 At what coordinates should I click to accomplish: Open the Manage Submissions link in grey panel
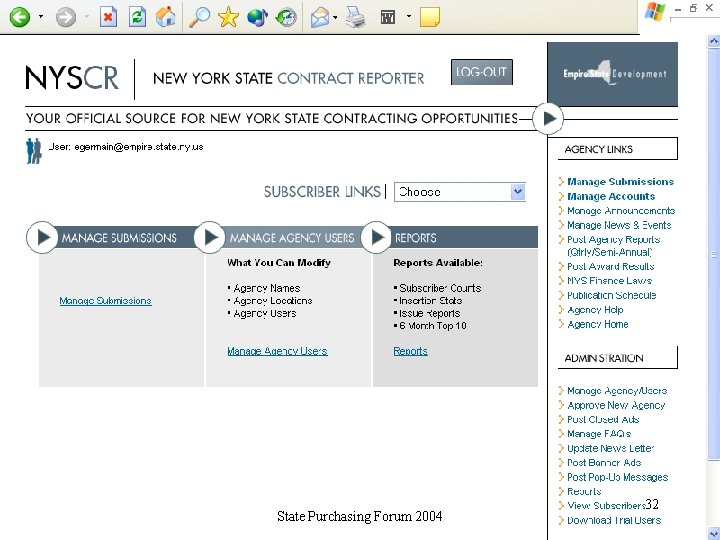point(105,301)
